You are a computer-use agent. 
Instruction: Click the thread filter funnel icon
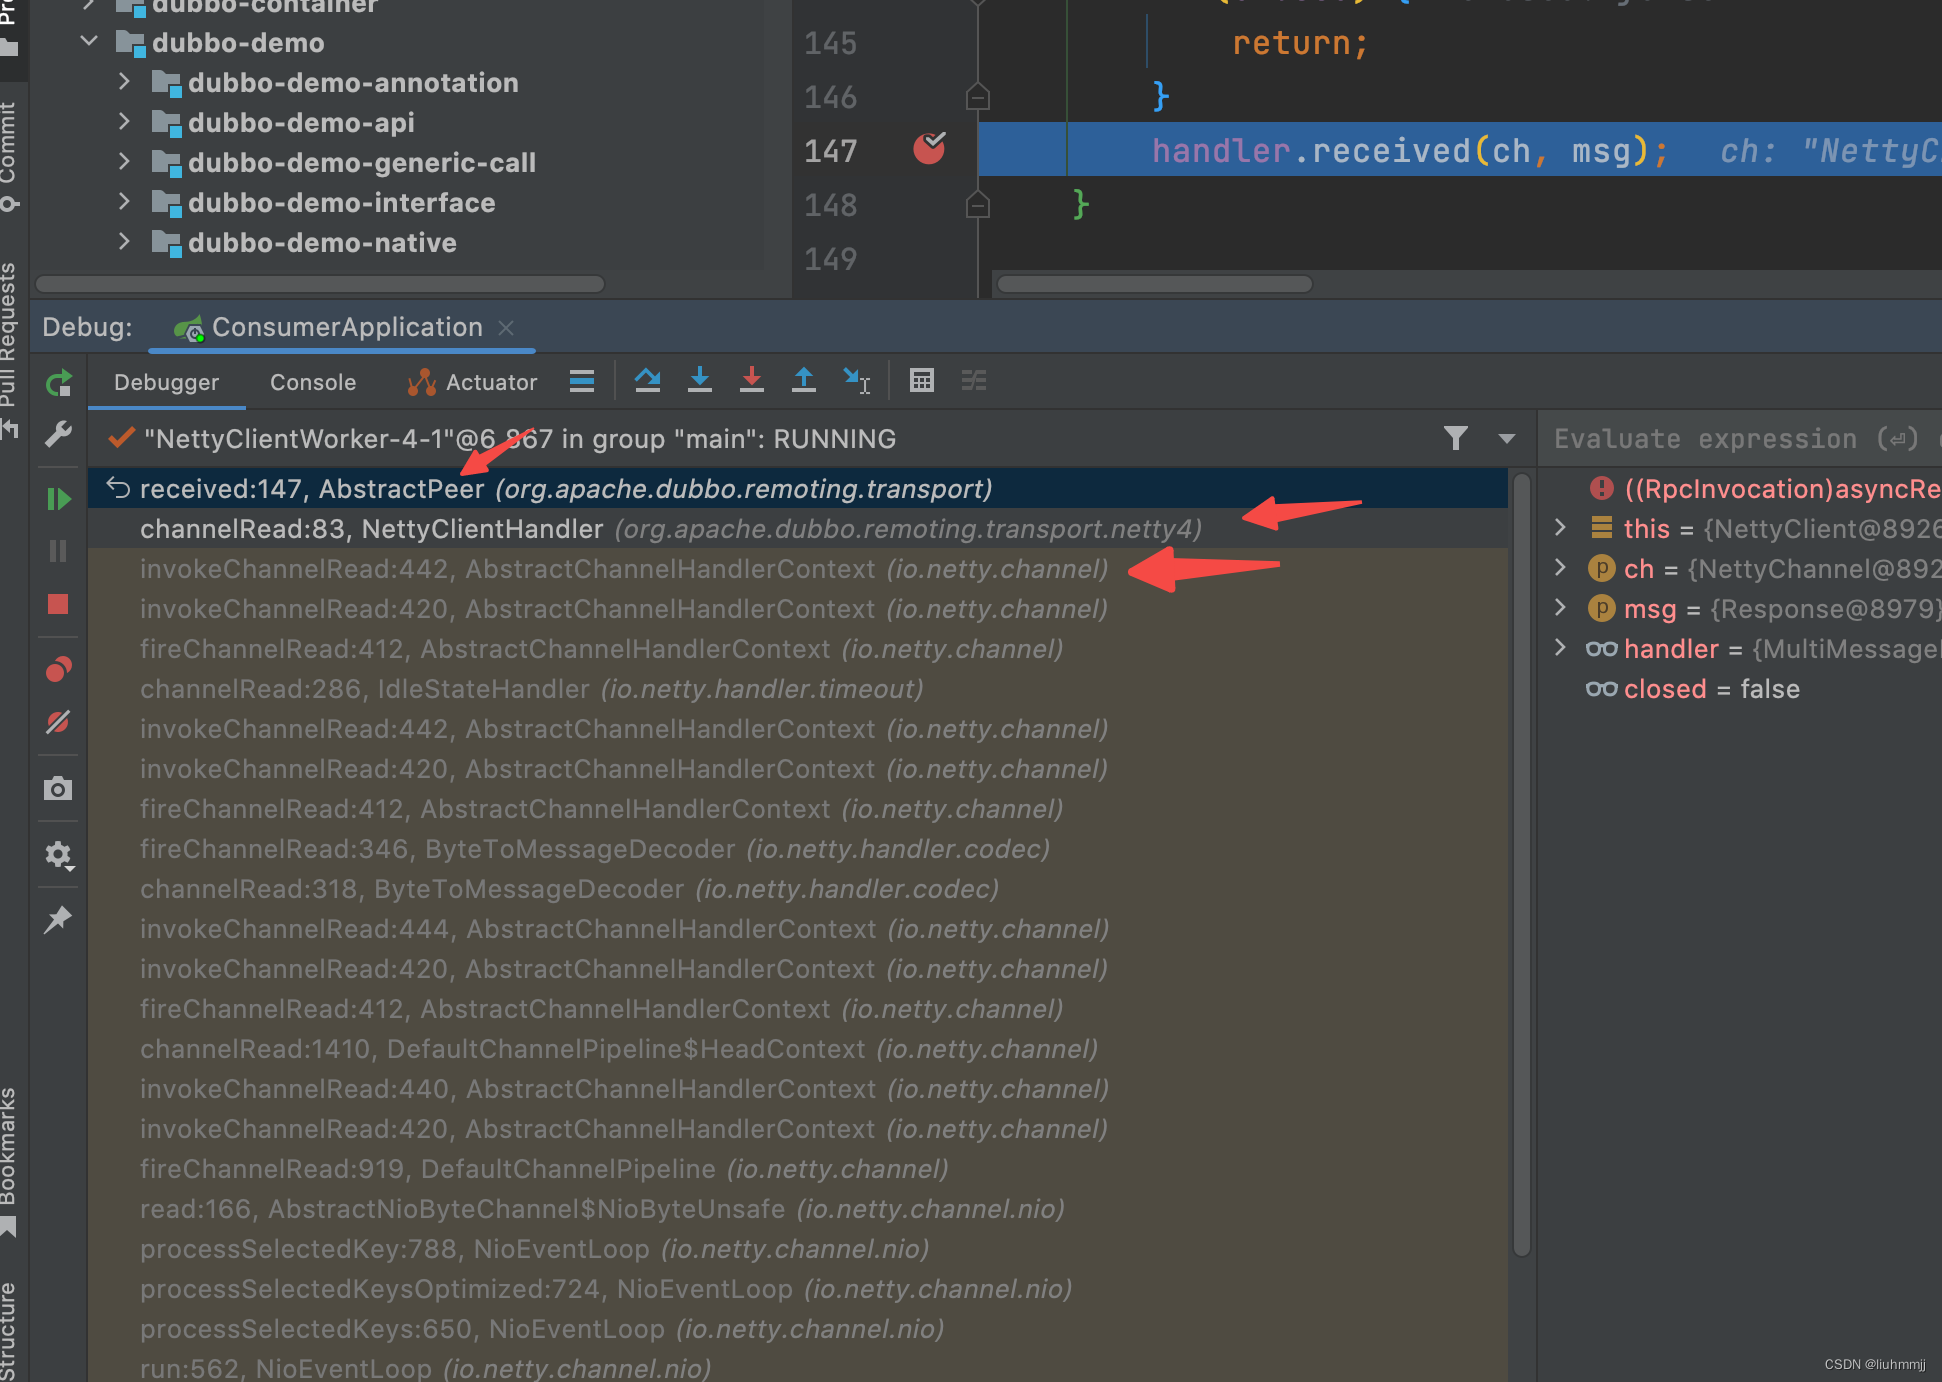click(1456, 438)
